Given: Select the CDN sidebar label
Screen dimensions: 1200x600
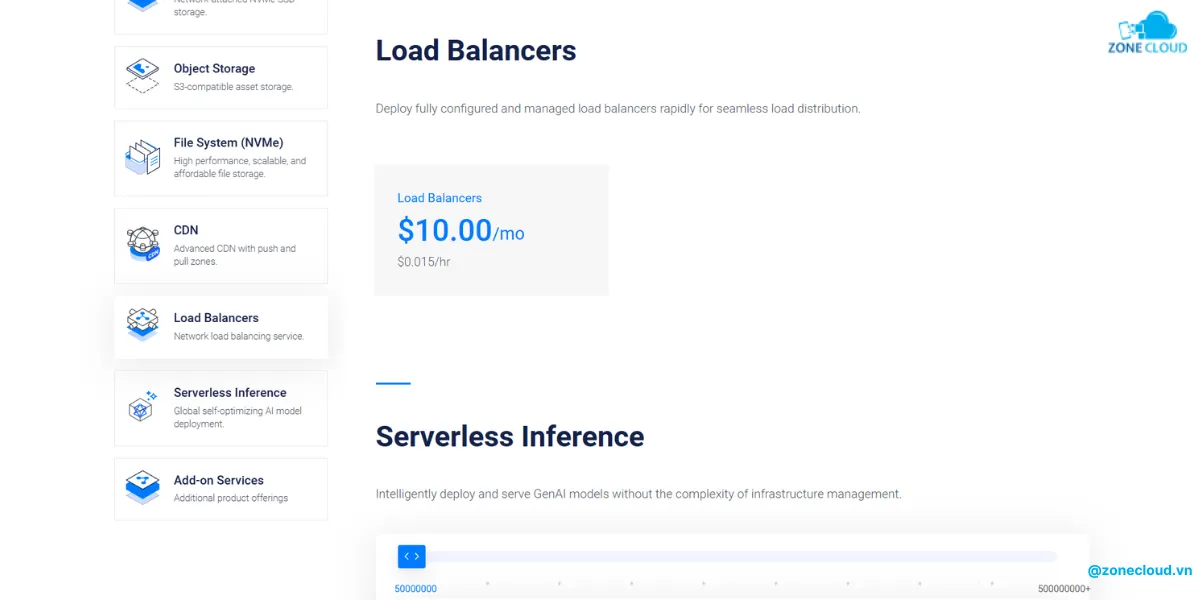Looking at the screenshot, I should tap(186, 230).
